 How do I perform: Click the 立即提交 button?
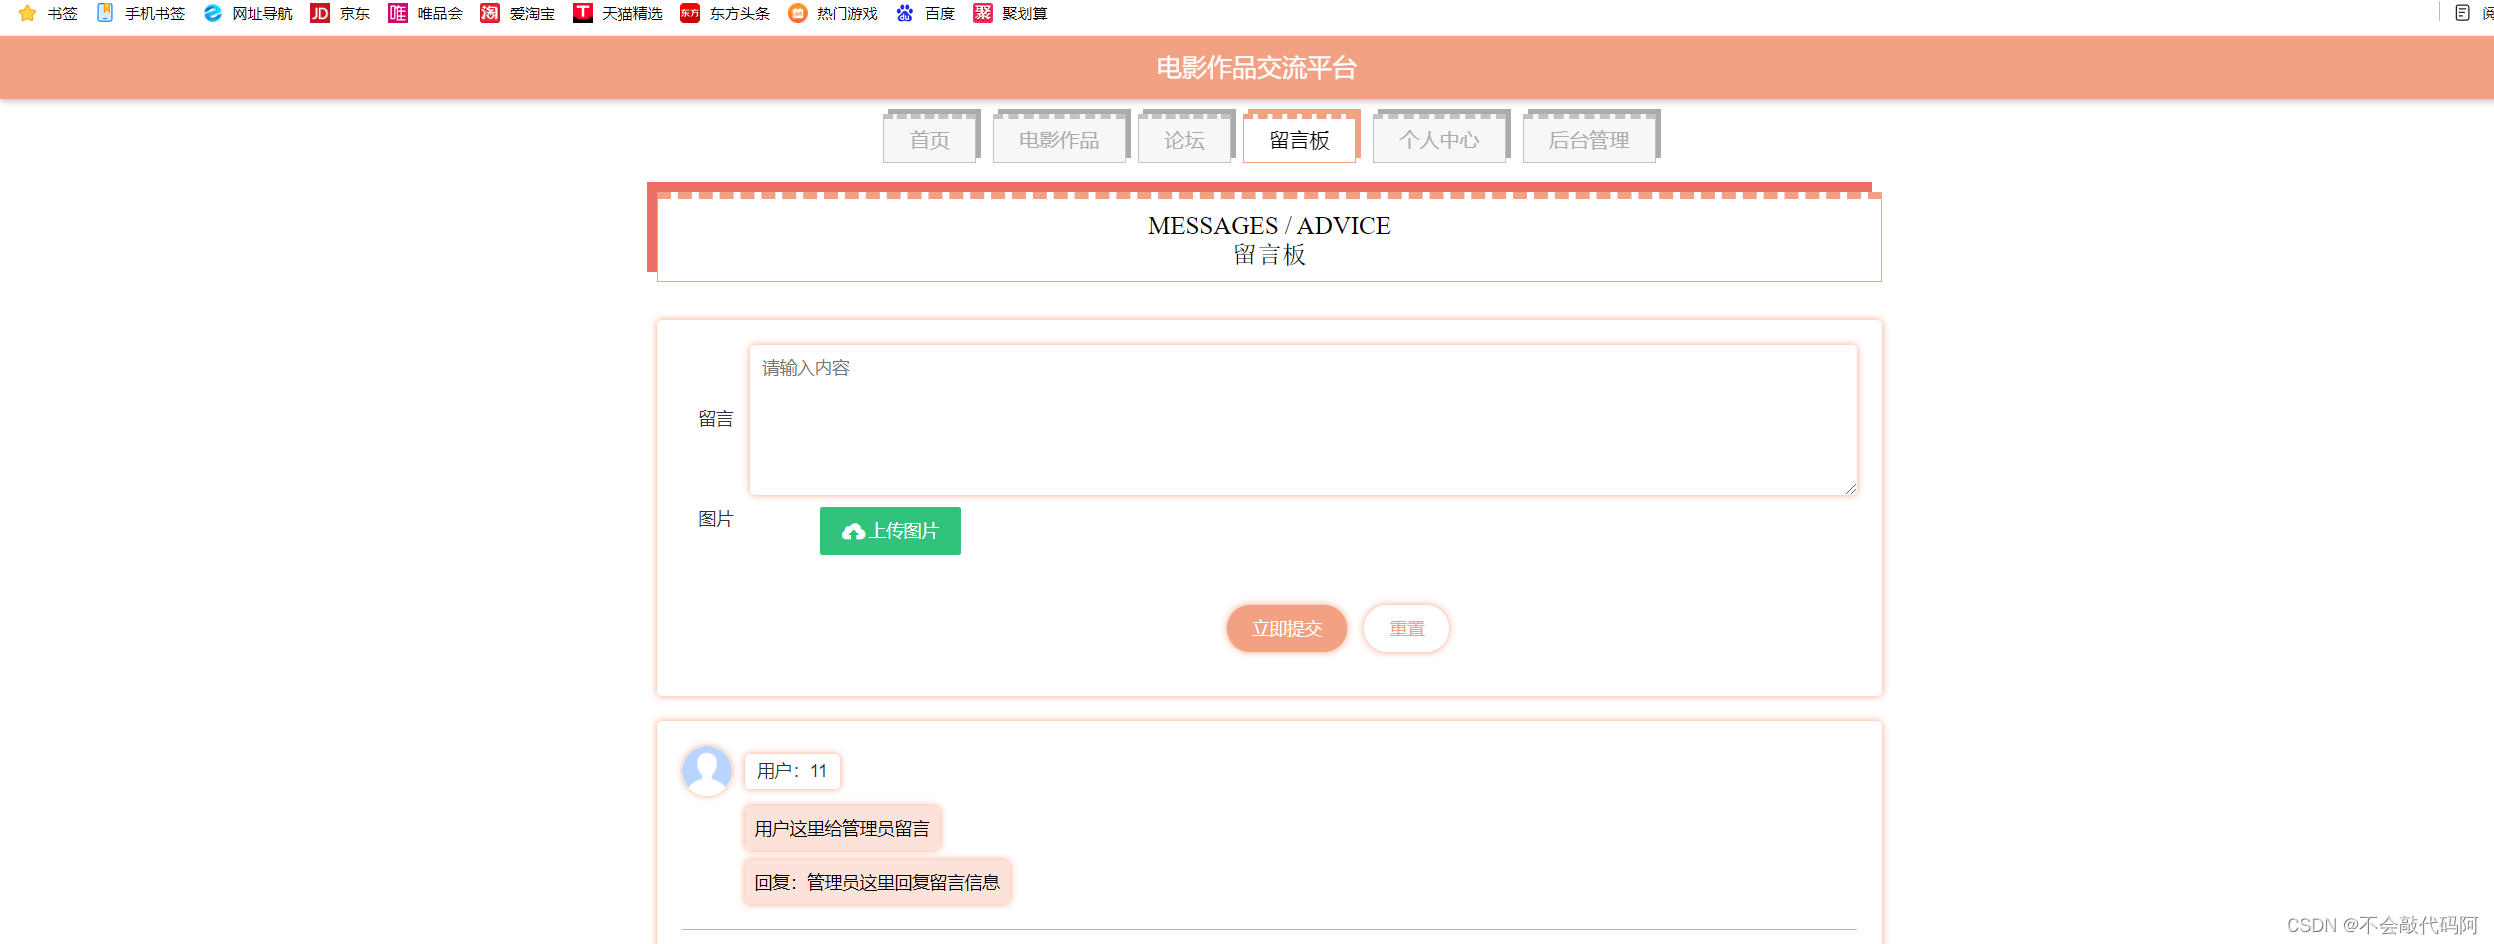coord(1286,628)
